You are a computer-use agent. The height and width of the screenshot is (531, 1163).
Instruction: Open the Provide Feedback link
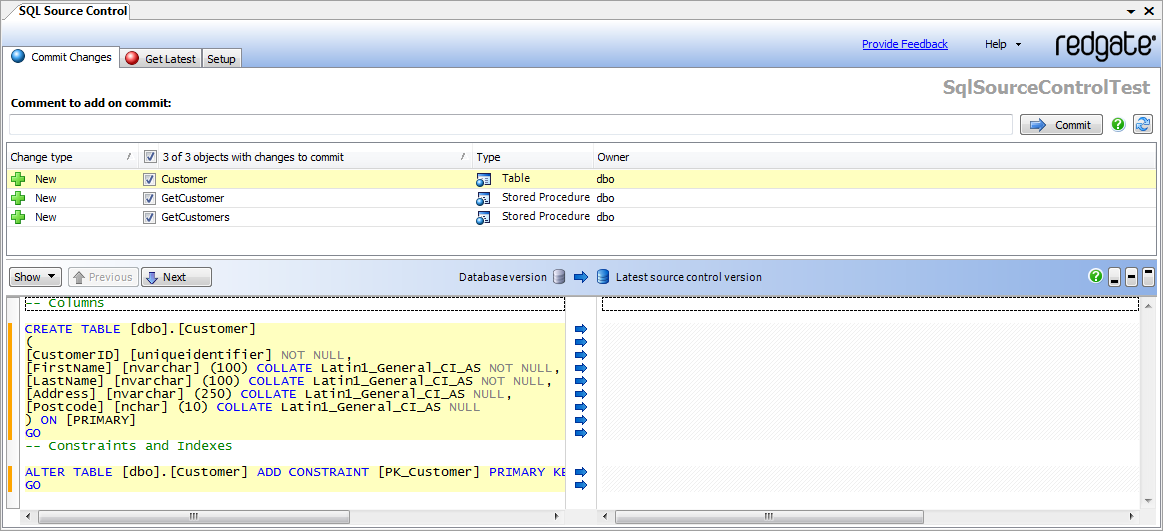[904, 44]
